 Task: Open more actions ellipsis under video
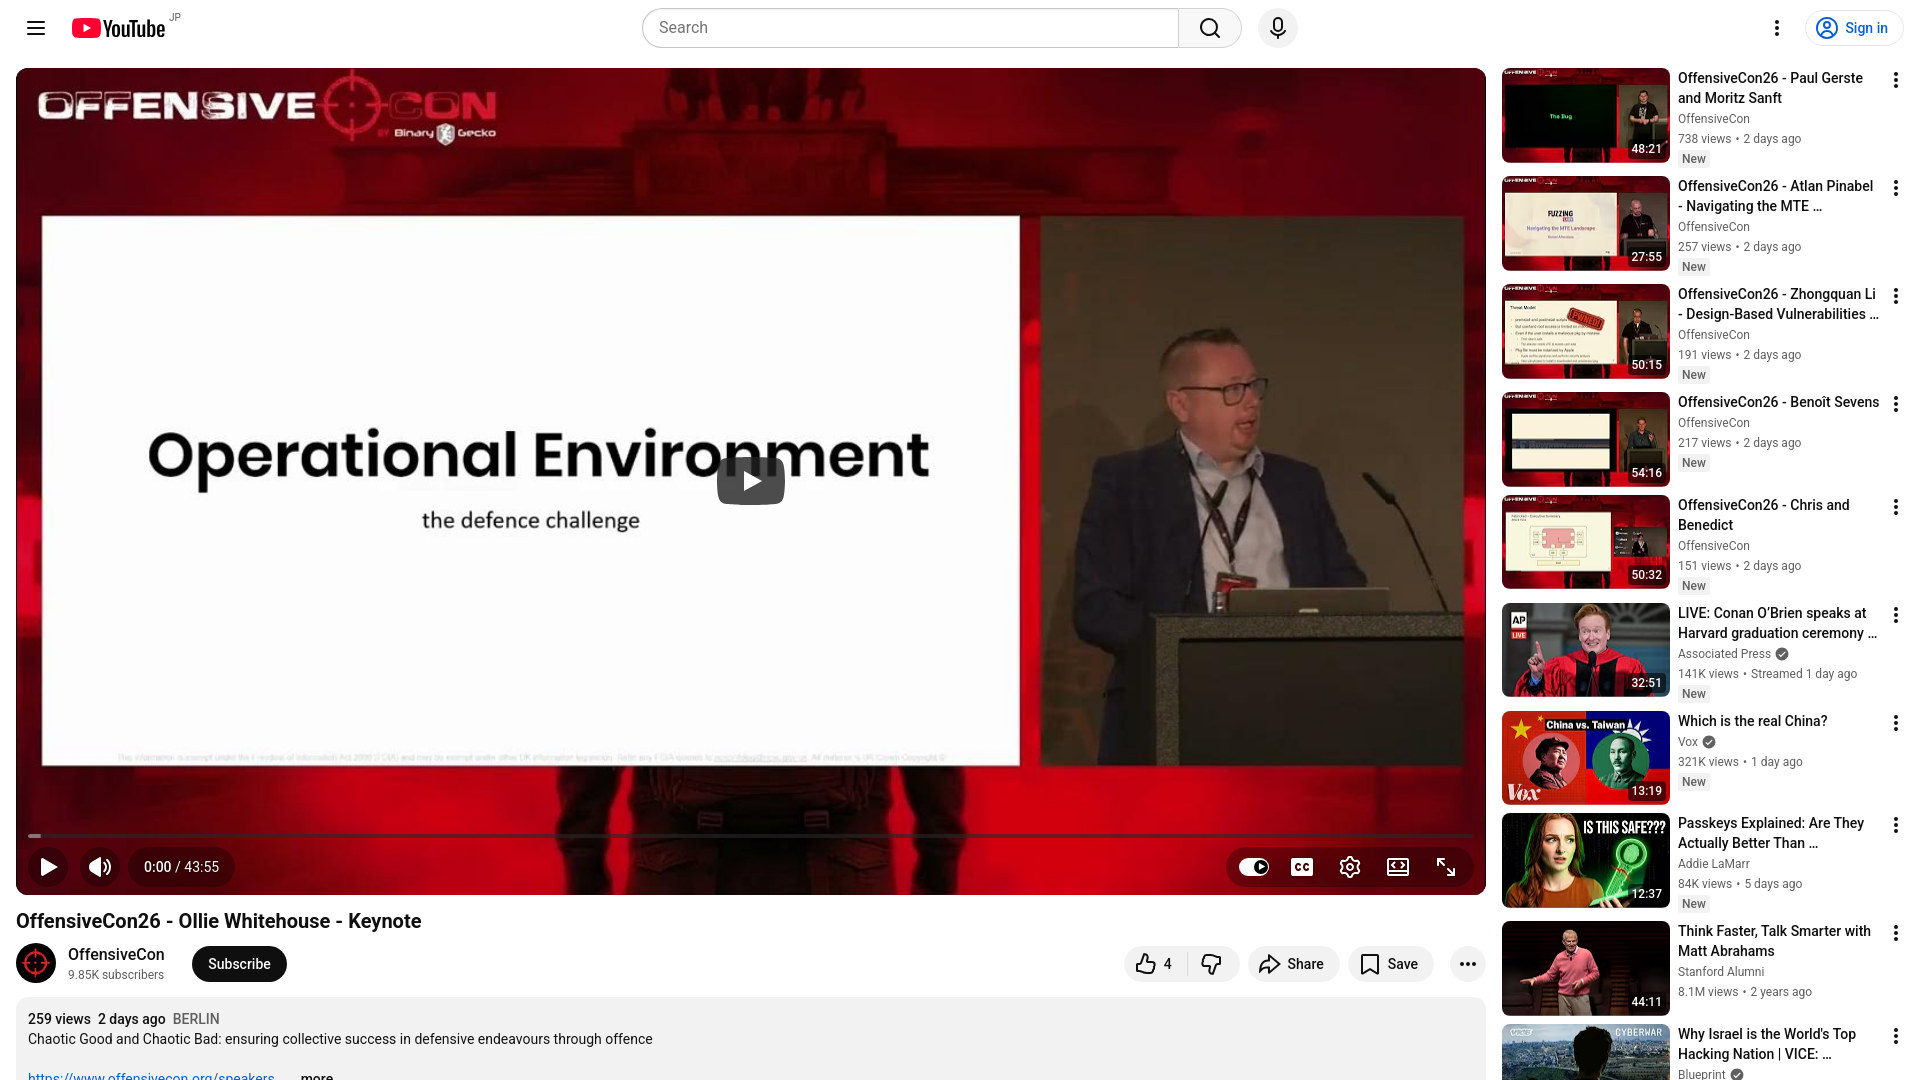pos(1468,964)
